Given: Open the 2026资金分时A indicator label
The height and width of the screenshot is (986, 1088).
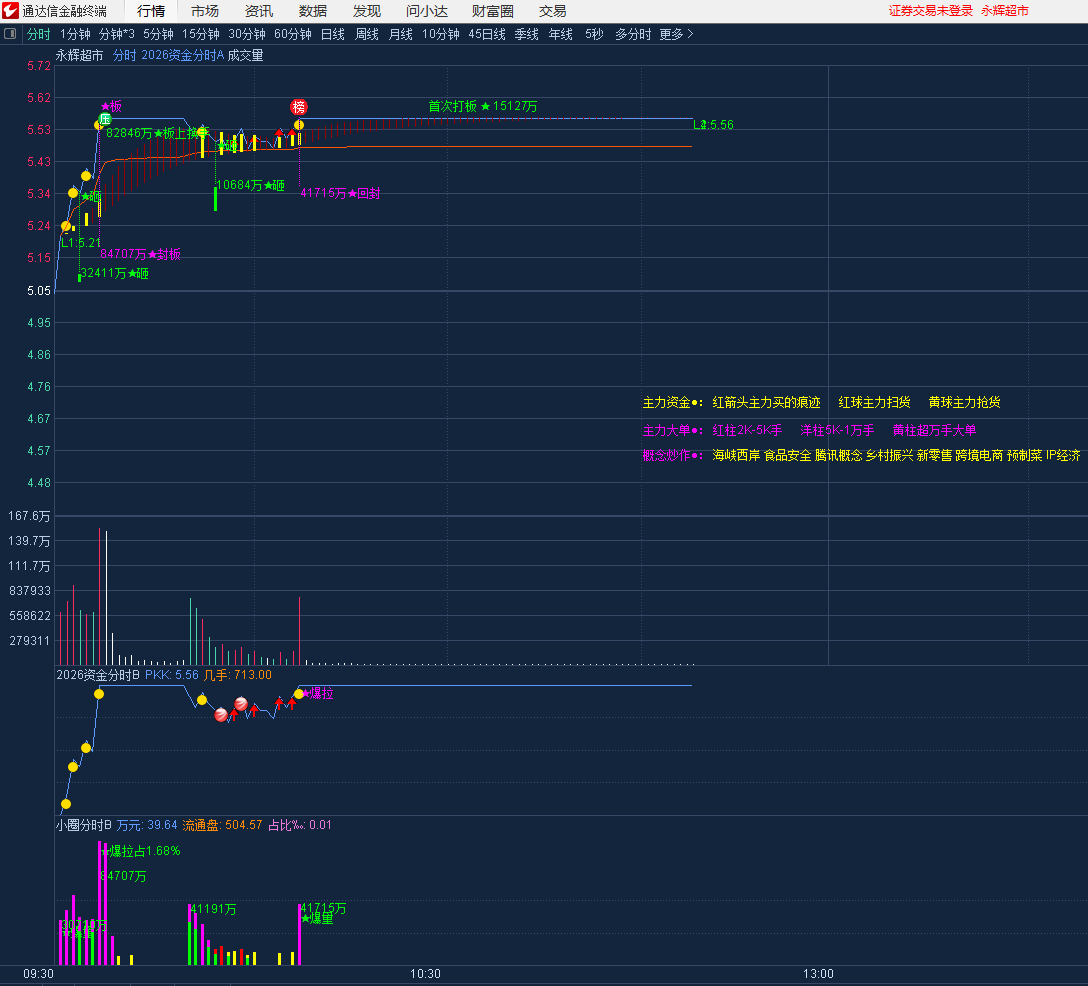Looking at the screenshot, I should point(183,56).
